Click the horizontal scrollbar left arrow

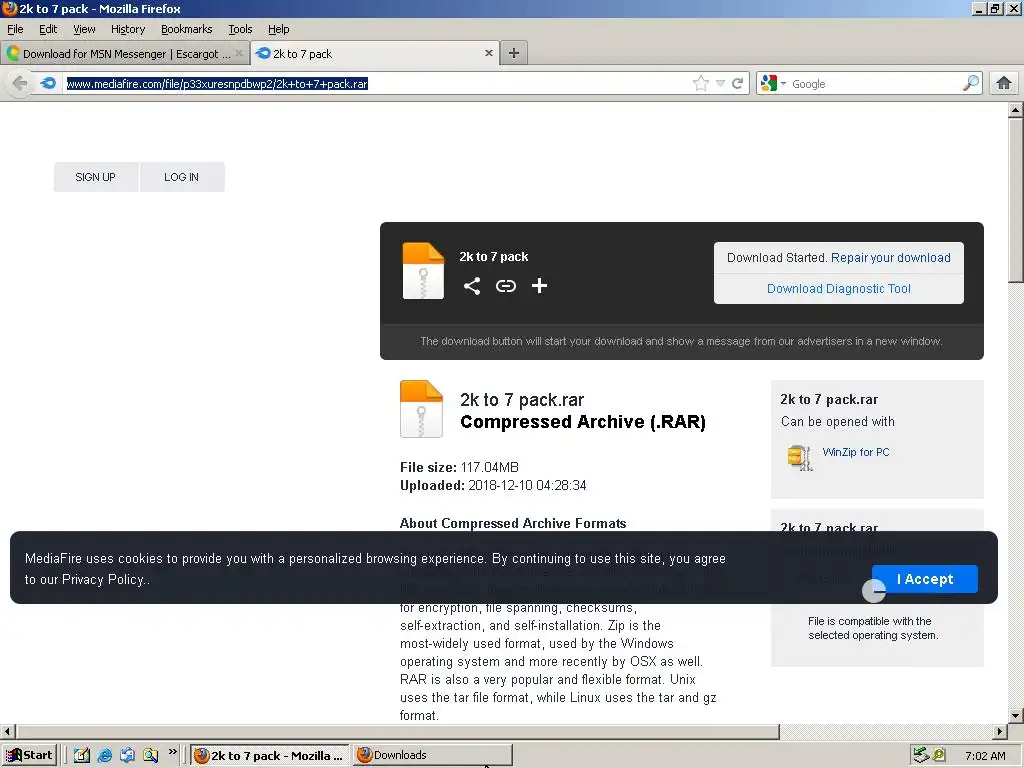click(x=8, y=731)
